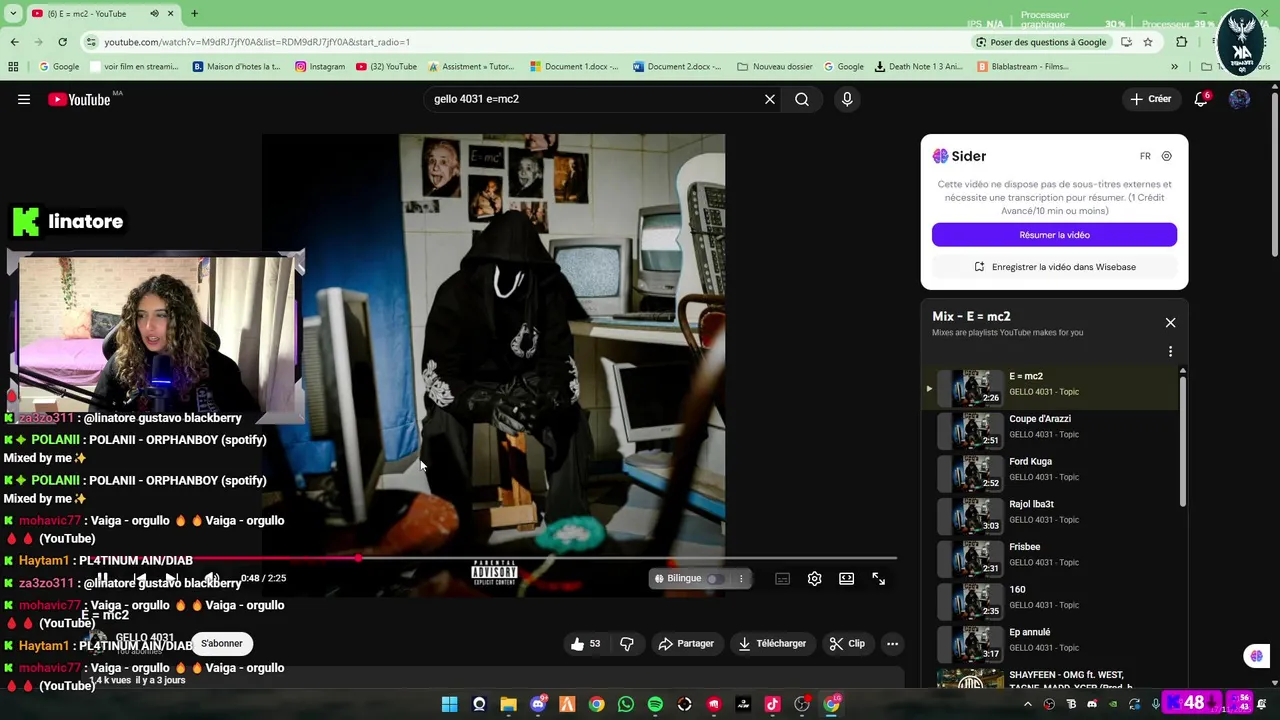Subscribe with the S'abonner button

[x=222, y=644]
